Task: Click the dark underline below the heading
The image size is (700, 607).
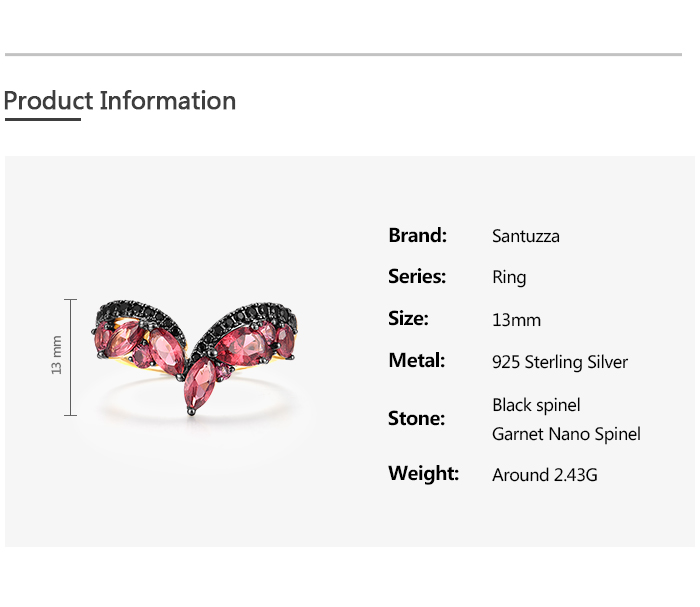Action: point(42,120)
